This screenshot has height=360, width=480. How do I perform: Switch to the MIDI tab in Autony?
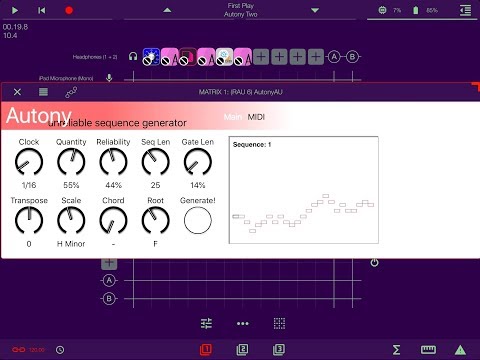point(256,117)
